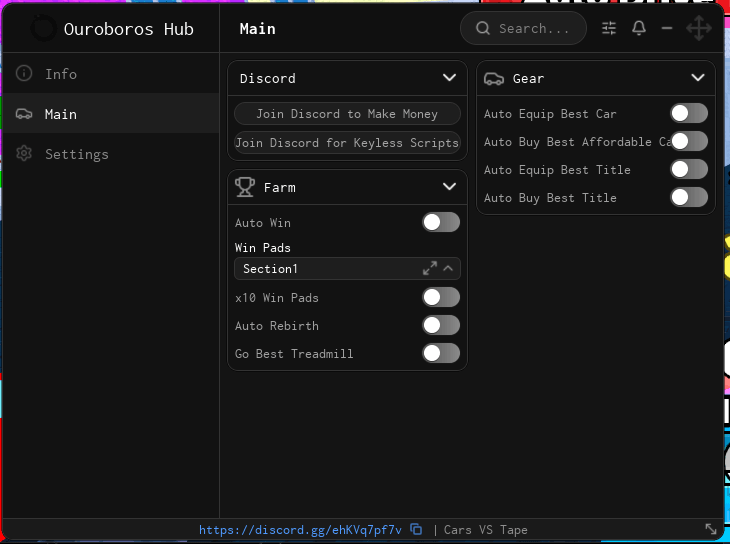Click the magnifier icon in the search box
Image resolution: width=730 pixels, height=544 pixels.
tap(483, 28)
